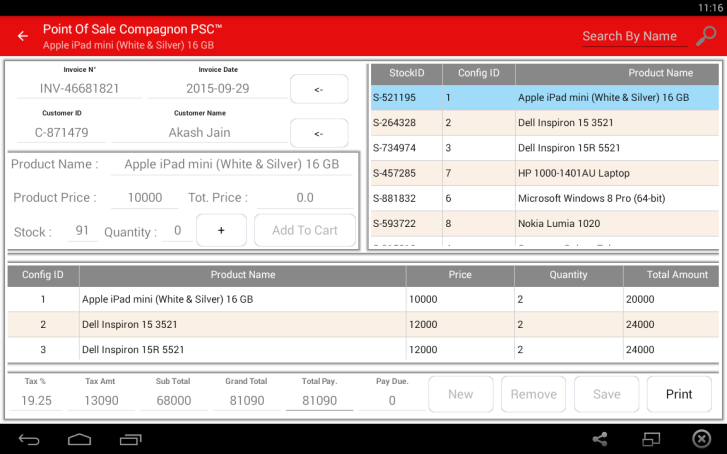Click Config ID header in stock table
The height and width of the screenshot is (454, 727).
tap(478, 73)
